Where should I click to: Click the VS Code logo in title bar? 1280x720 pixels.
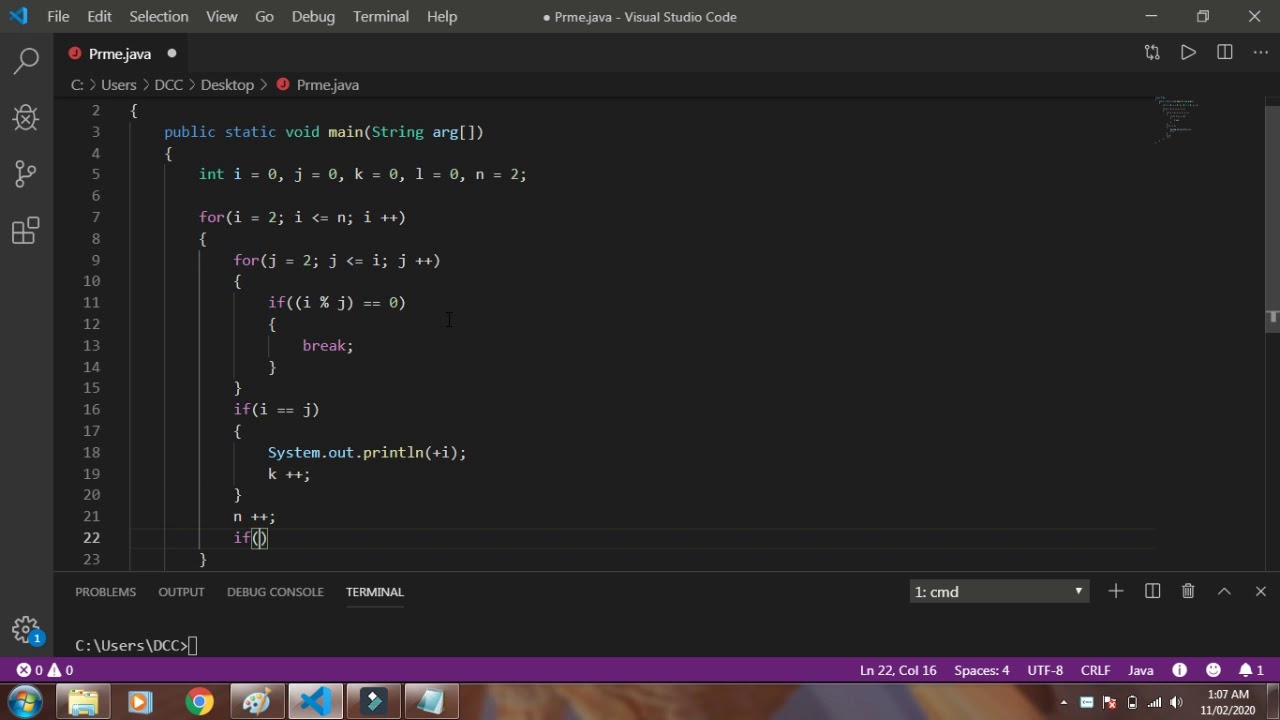coord(18,16)
